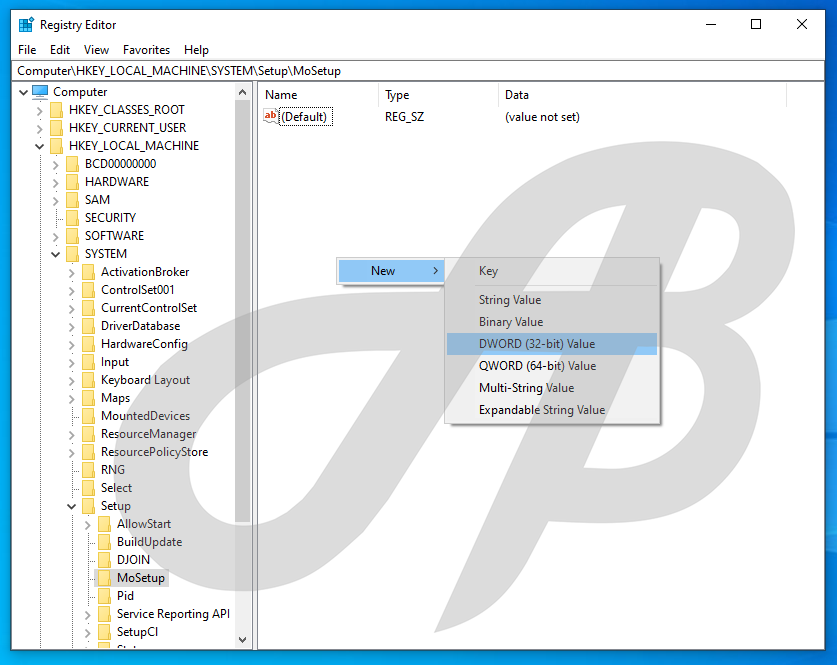
Task: Click the HKEY_CURRENT_USER folder icon
Action: pos(57,128)
